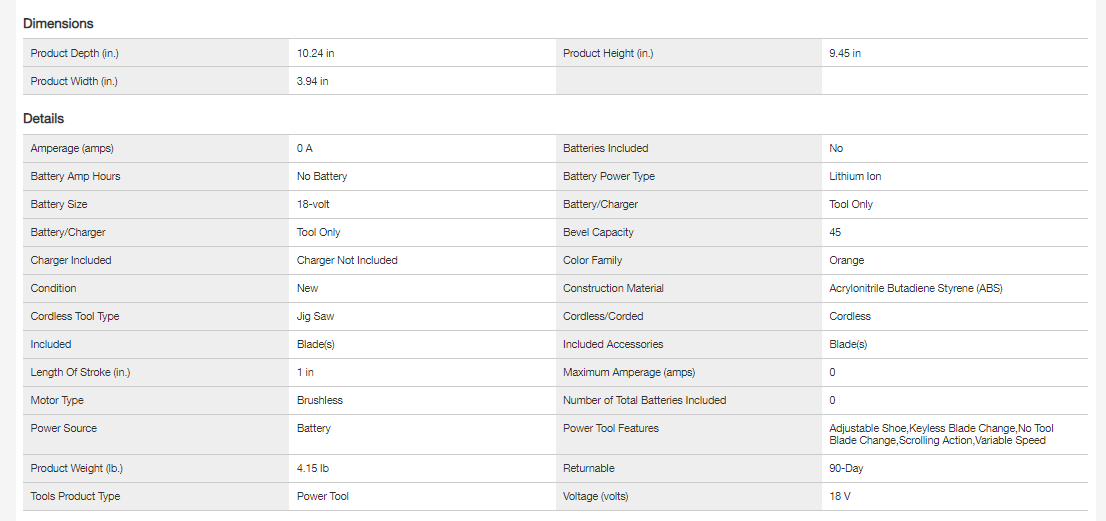The image size is (1106, 521).
Task: Click the Dimensions section heading
Action: (x=58, y=23)
